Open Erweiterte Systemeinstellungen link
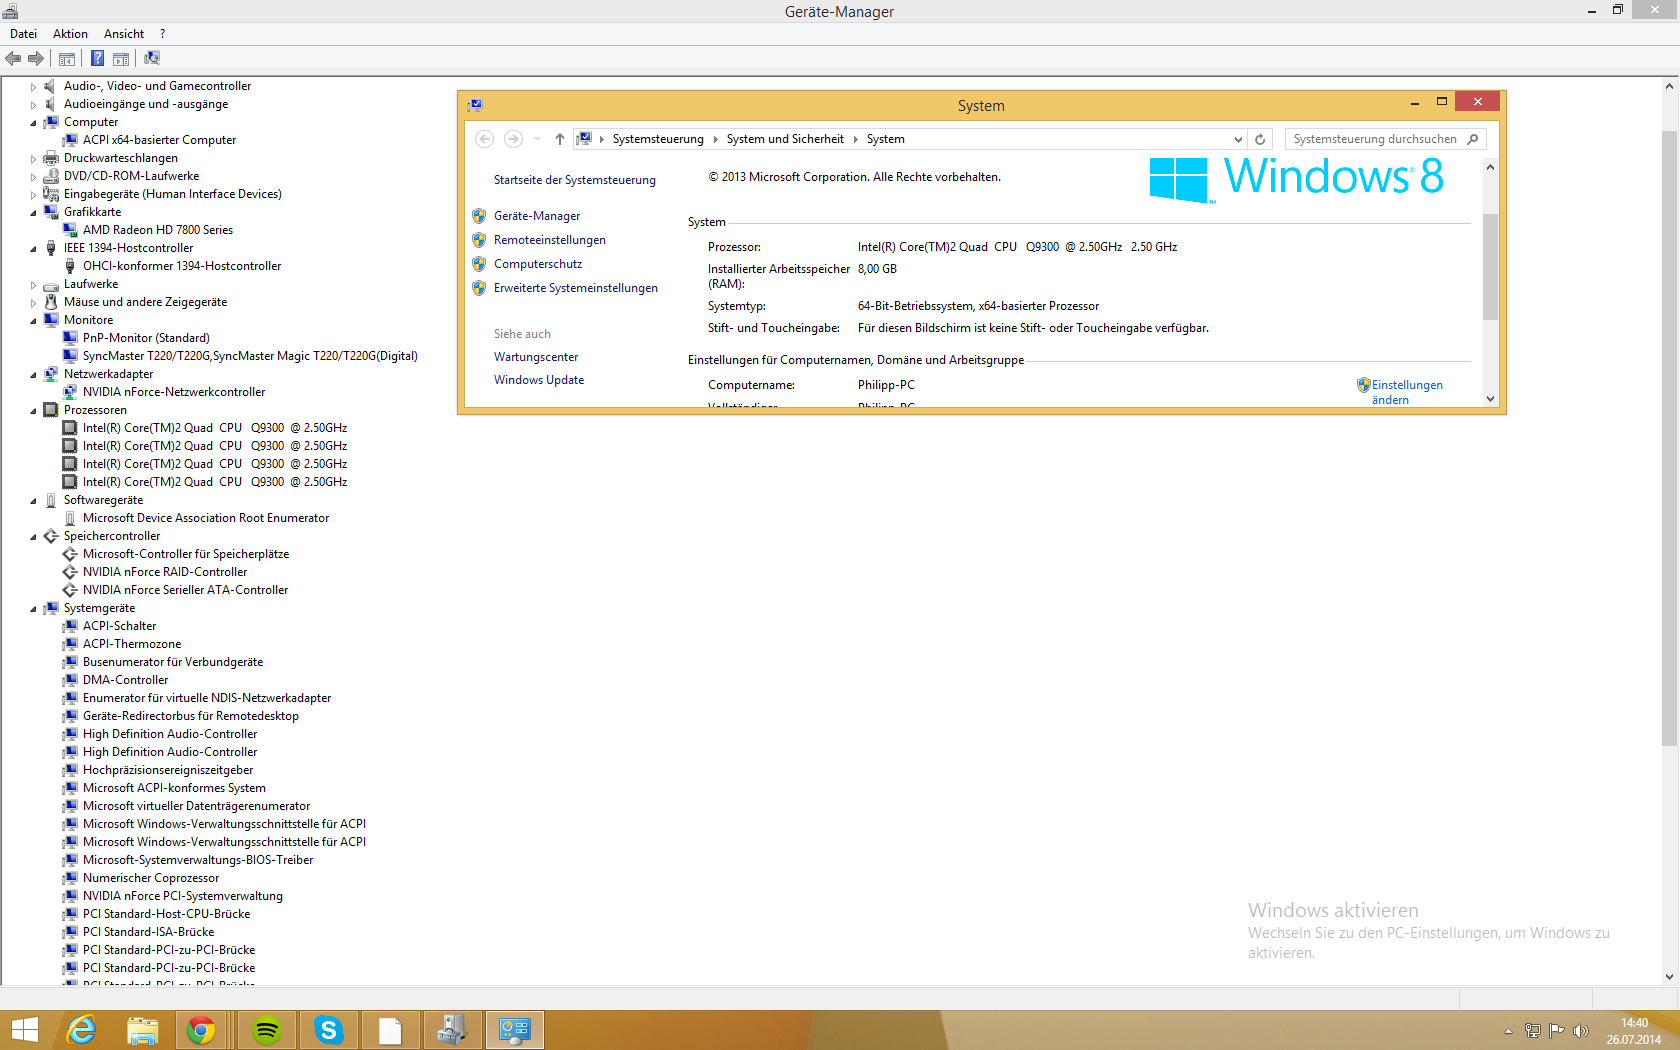Viewport: 1680px width, 1050px height. pos(576,288)
